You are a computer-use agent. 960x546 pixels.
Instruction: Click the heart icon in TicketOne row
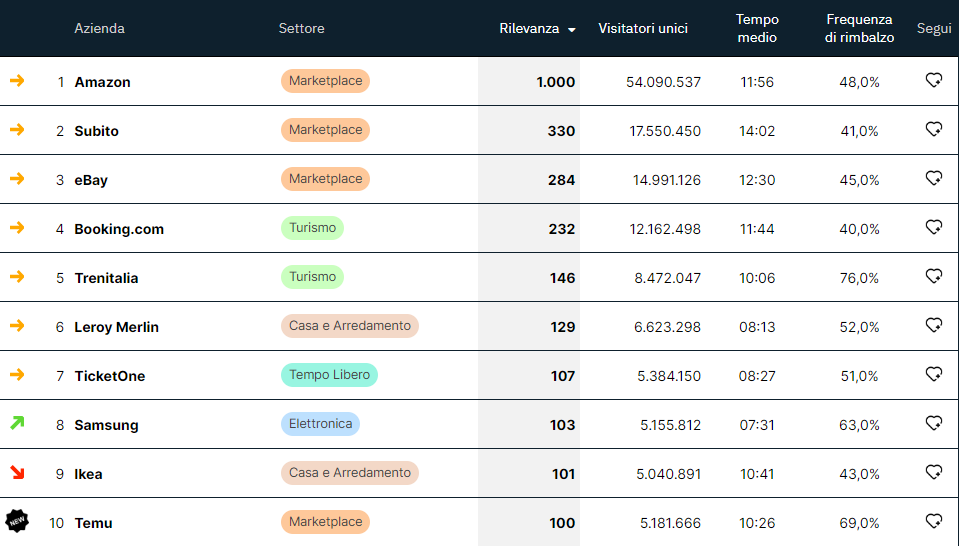pyautogui.click(x=934, y=375)
